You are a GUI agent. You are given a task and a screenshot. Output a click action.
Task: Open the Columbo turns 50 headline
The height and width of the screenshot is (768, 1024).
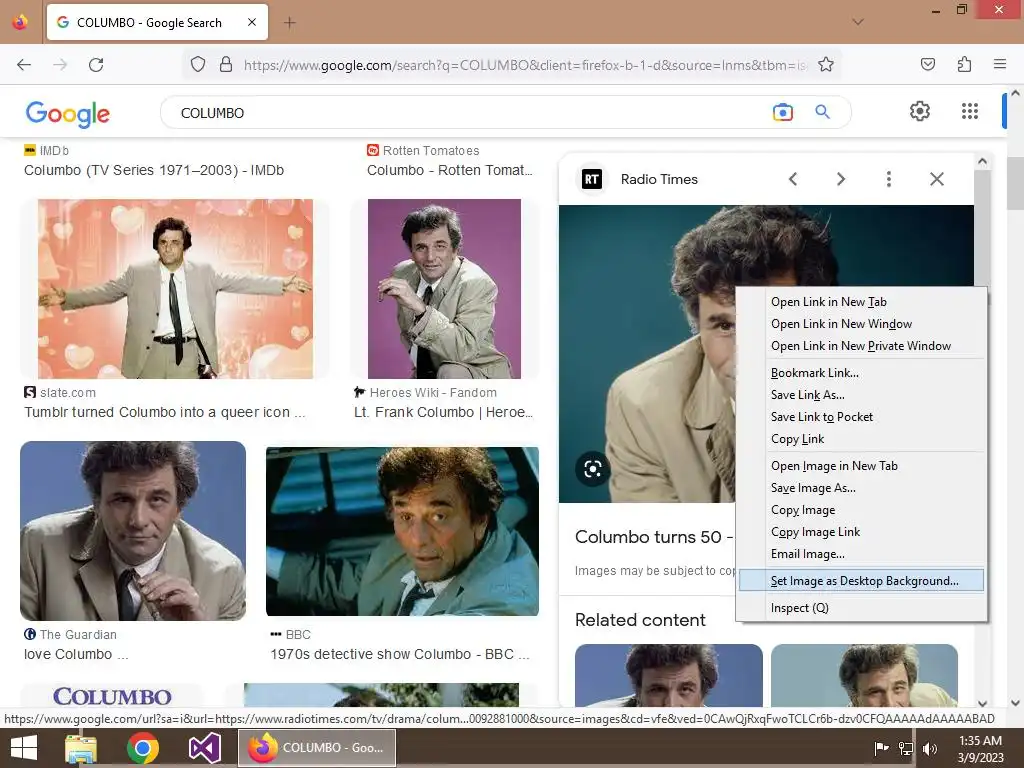point(654,537)
